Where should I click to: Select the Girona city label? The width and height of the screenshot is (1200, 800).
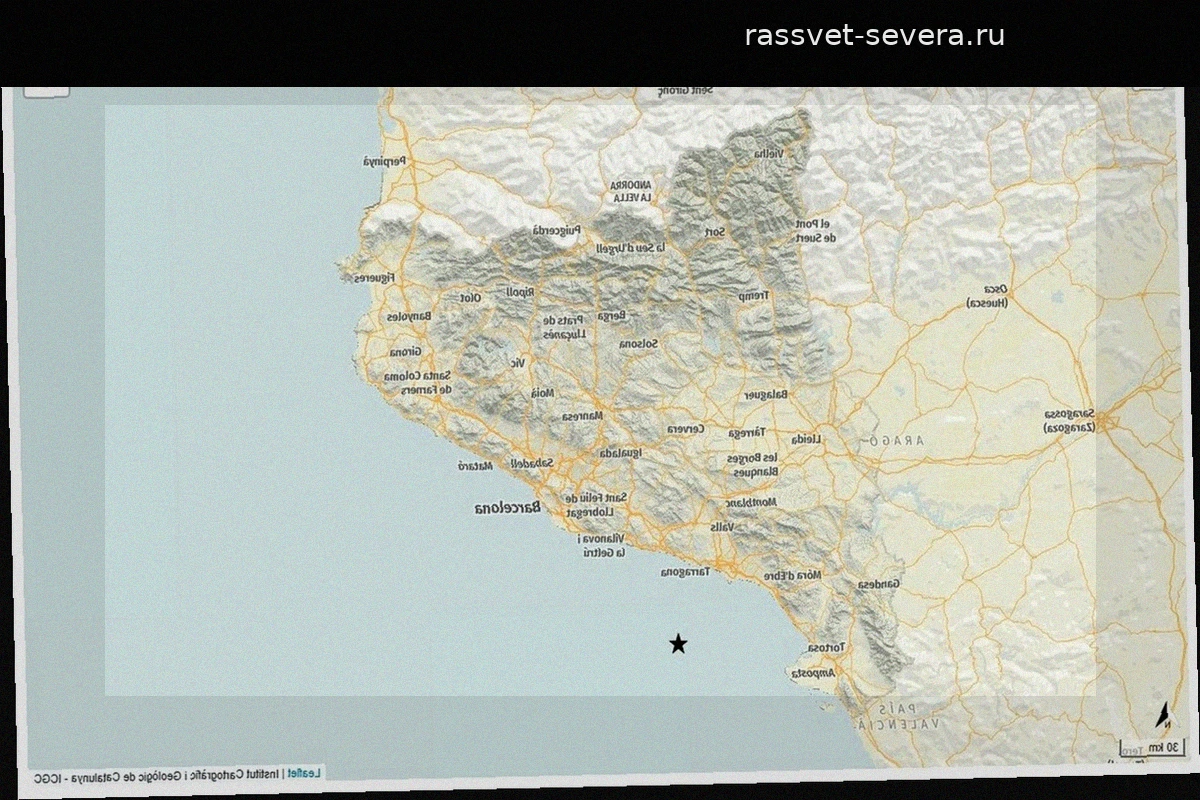coord(405,352)
